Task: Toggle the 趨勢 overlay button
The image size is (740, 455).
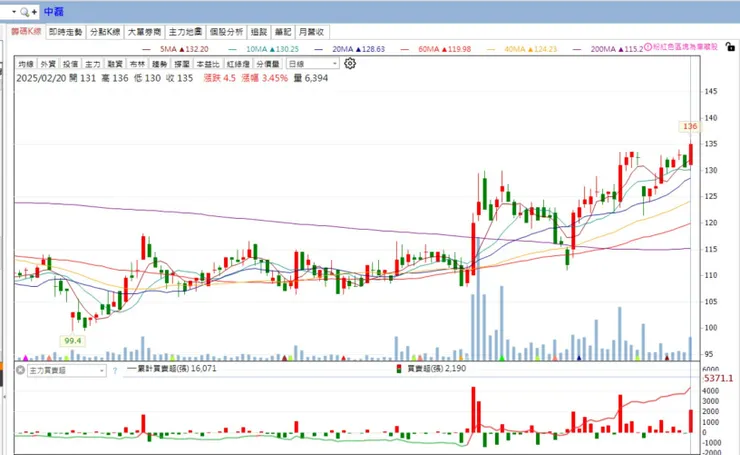Action: 160,64
